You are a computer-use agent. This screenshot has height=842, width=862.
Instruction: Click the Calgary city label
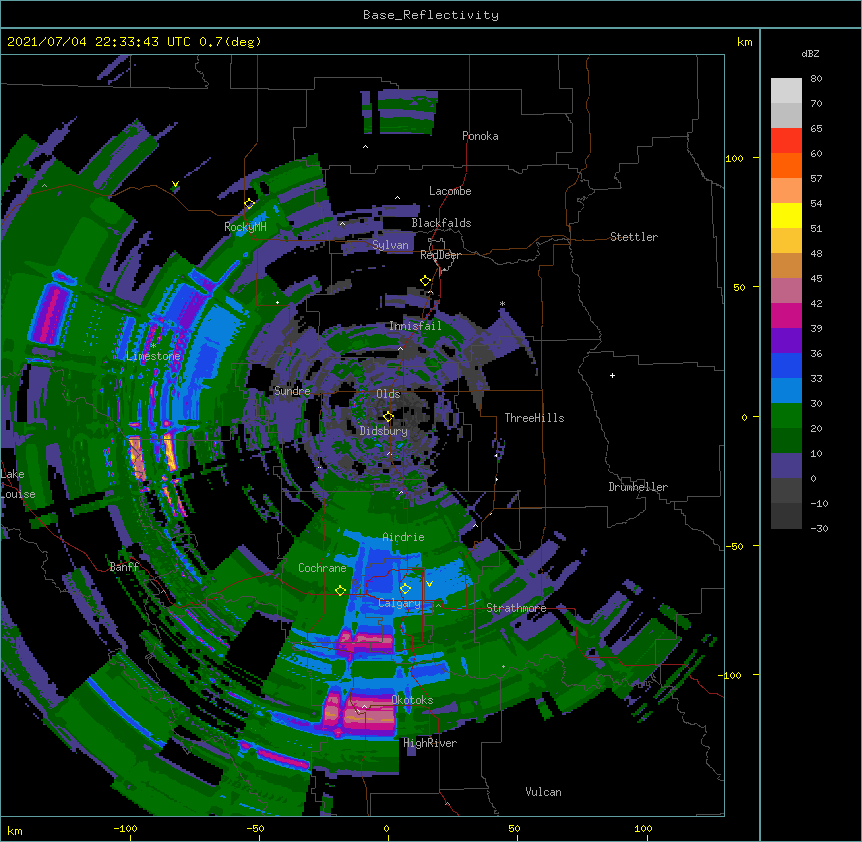399,603
